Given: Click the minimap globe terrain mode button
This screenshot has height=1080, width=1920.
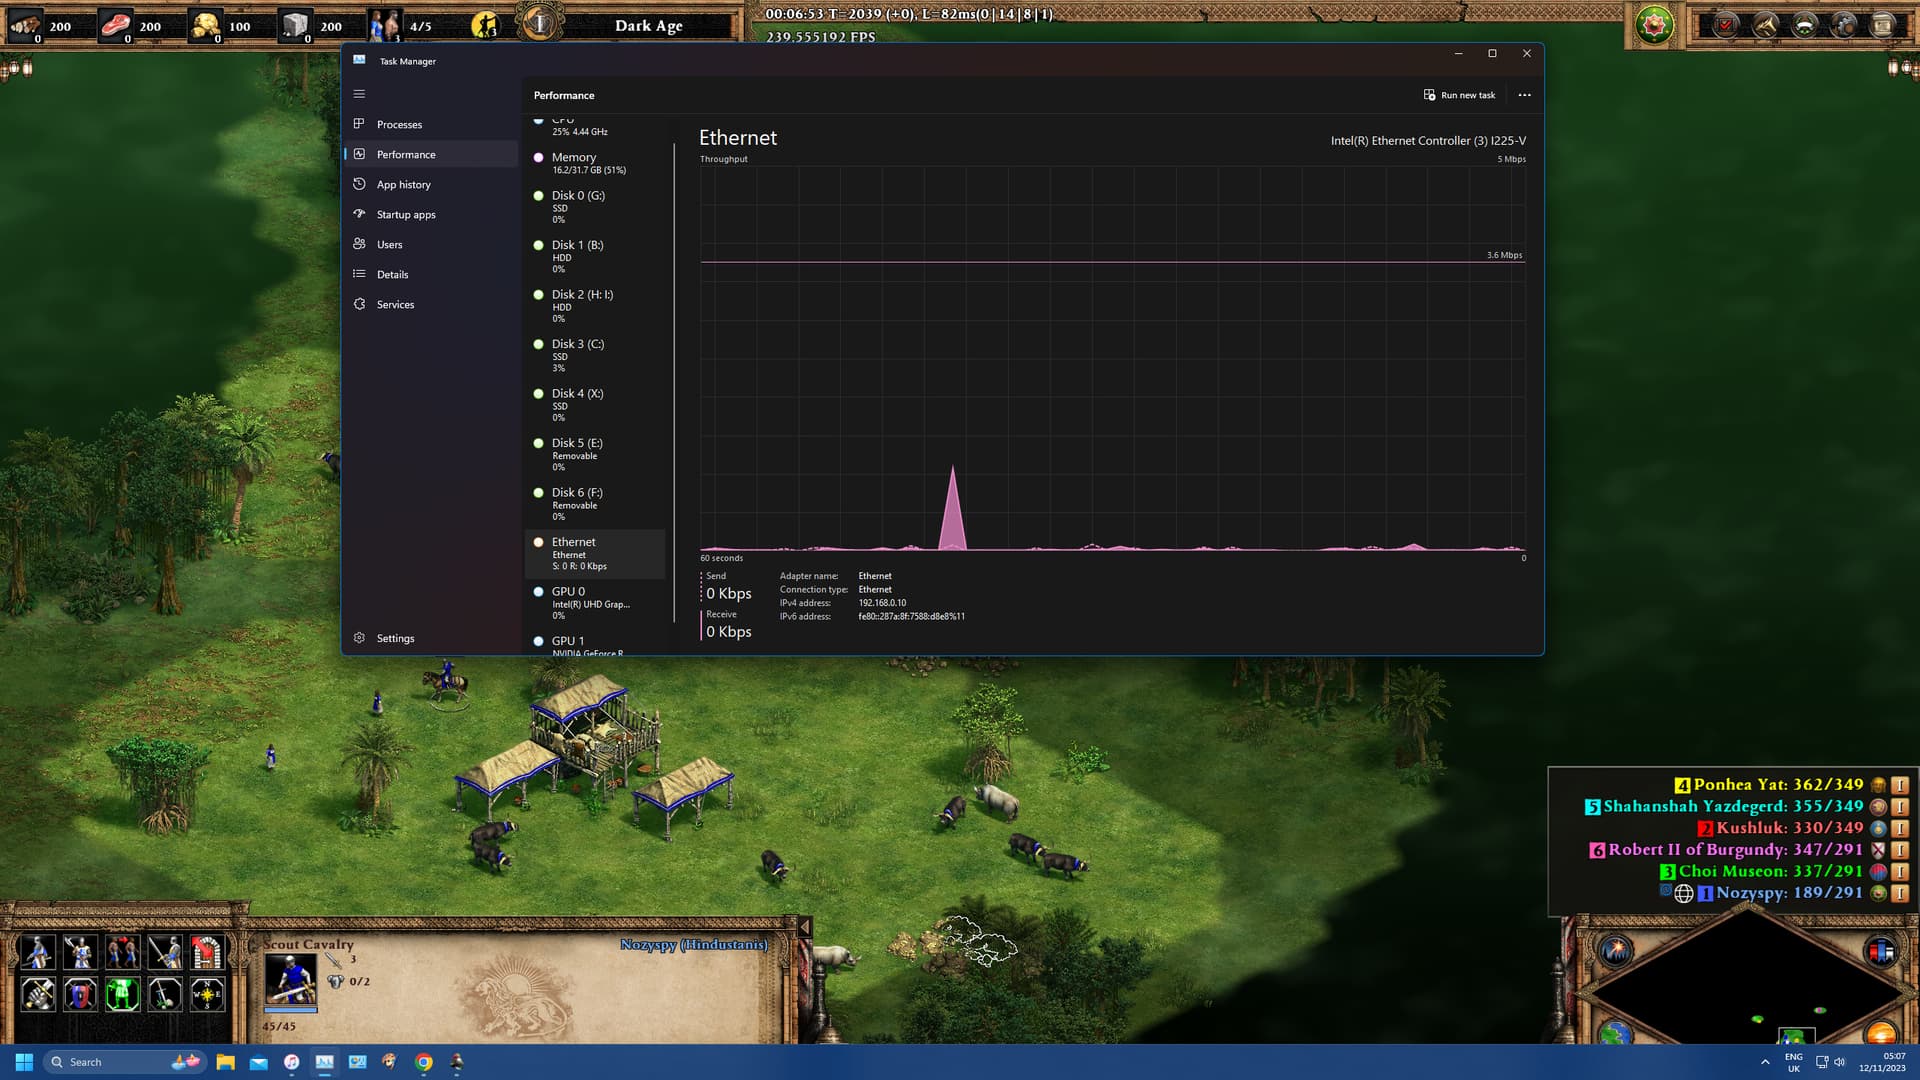Looking at the screenshot, I should [1615, 1032].
